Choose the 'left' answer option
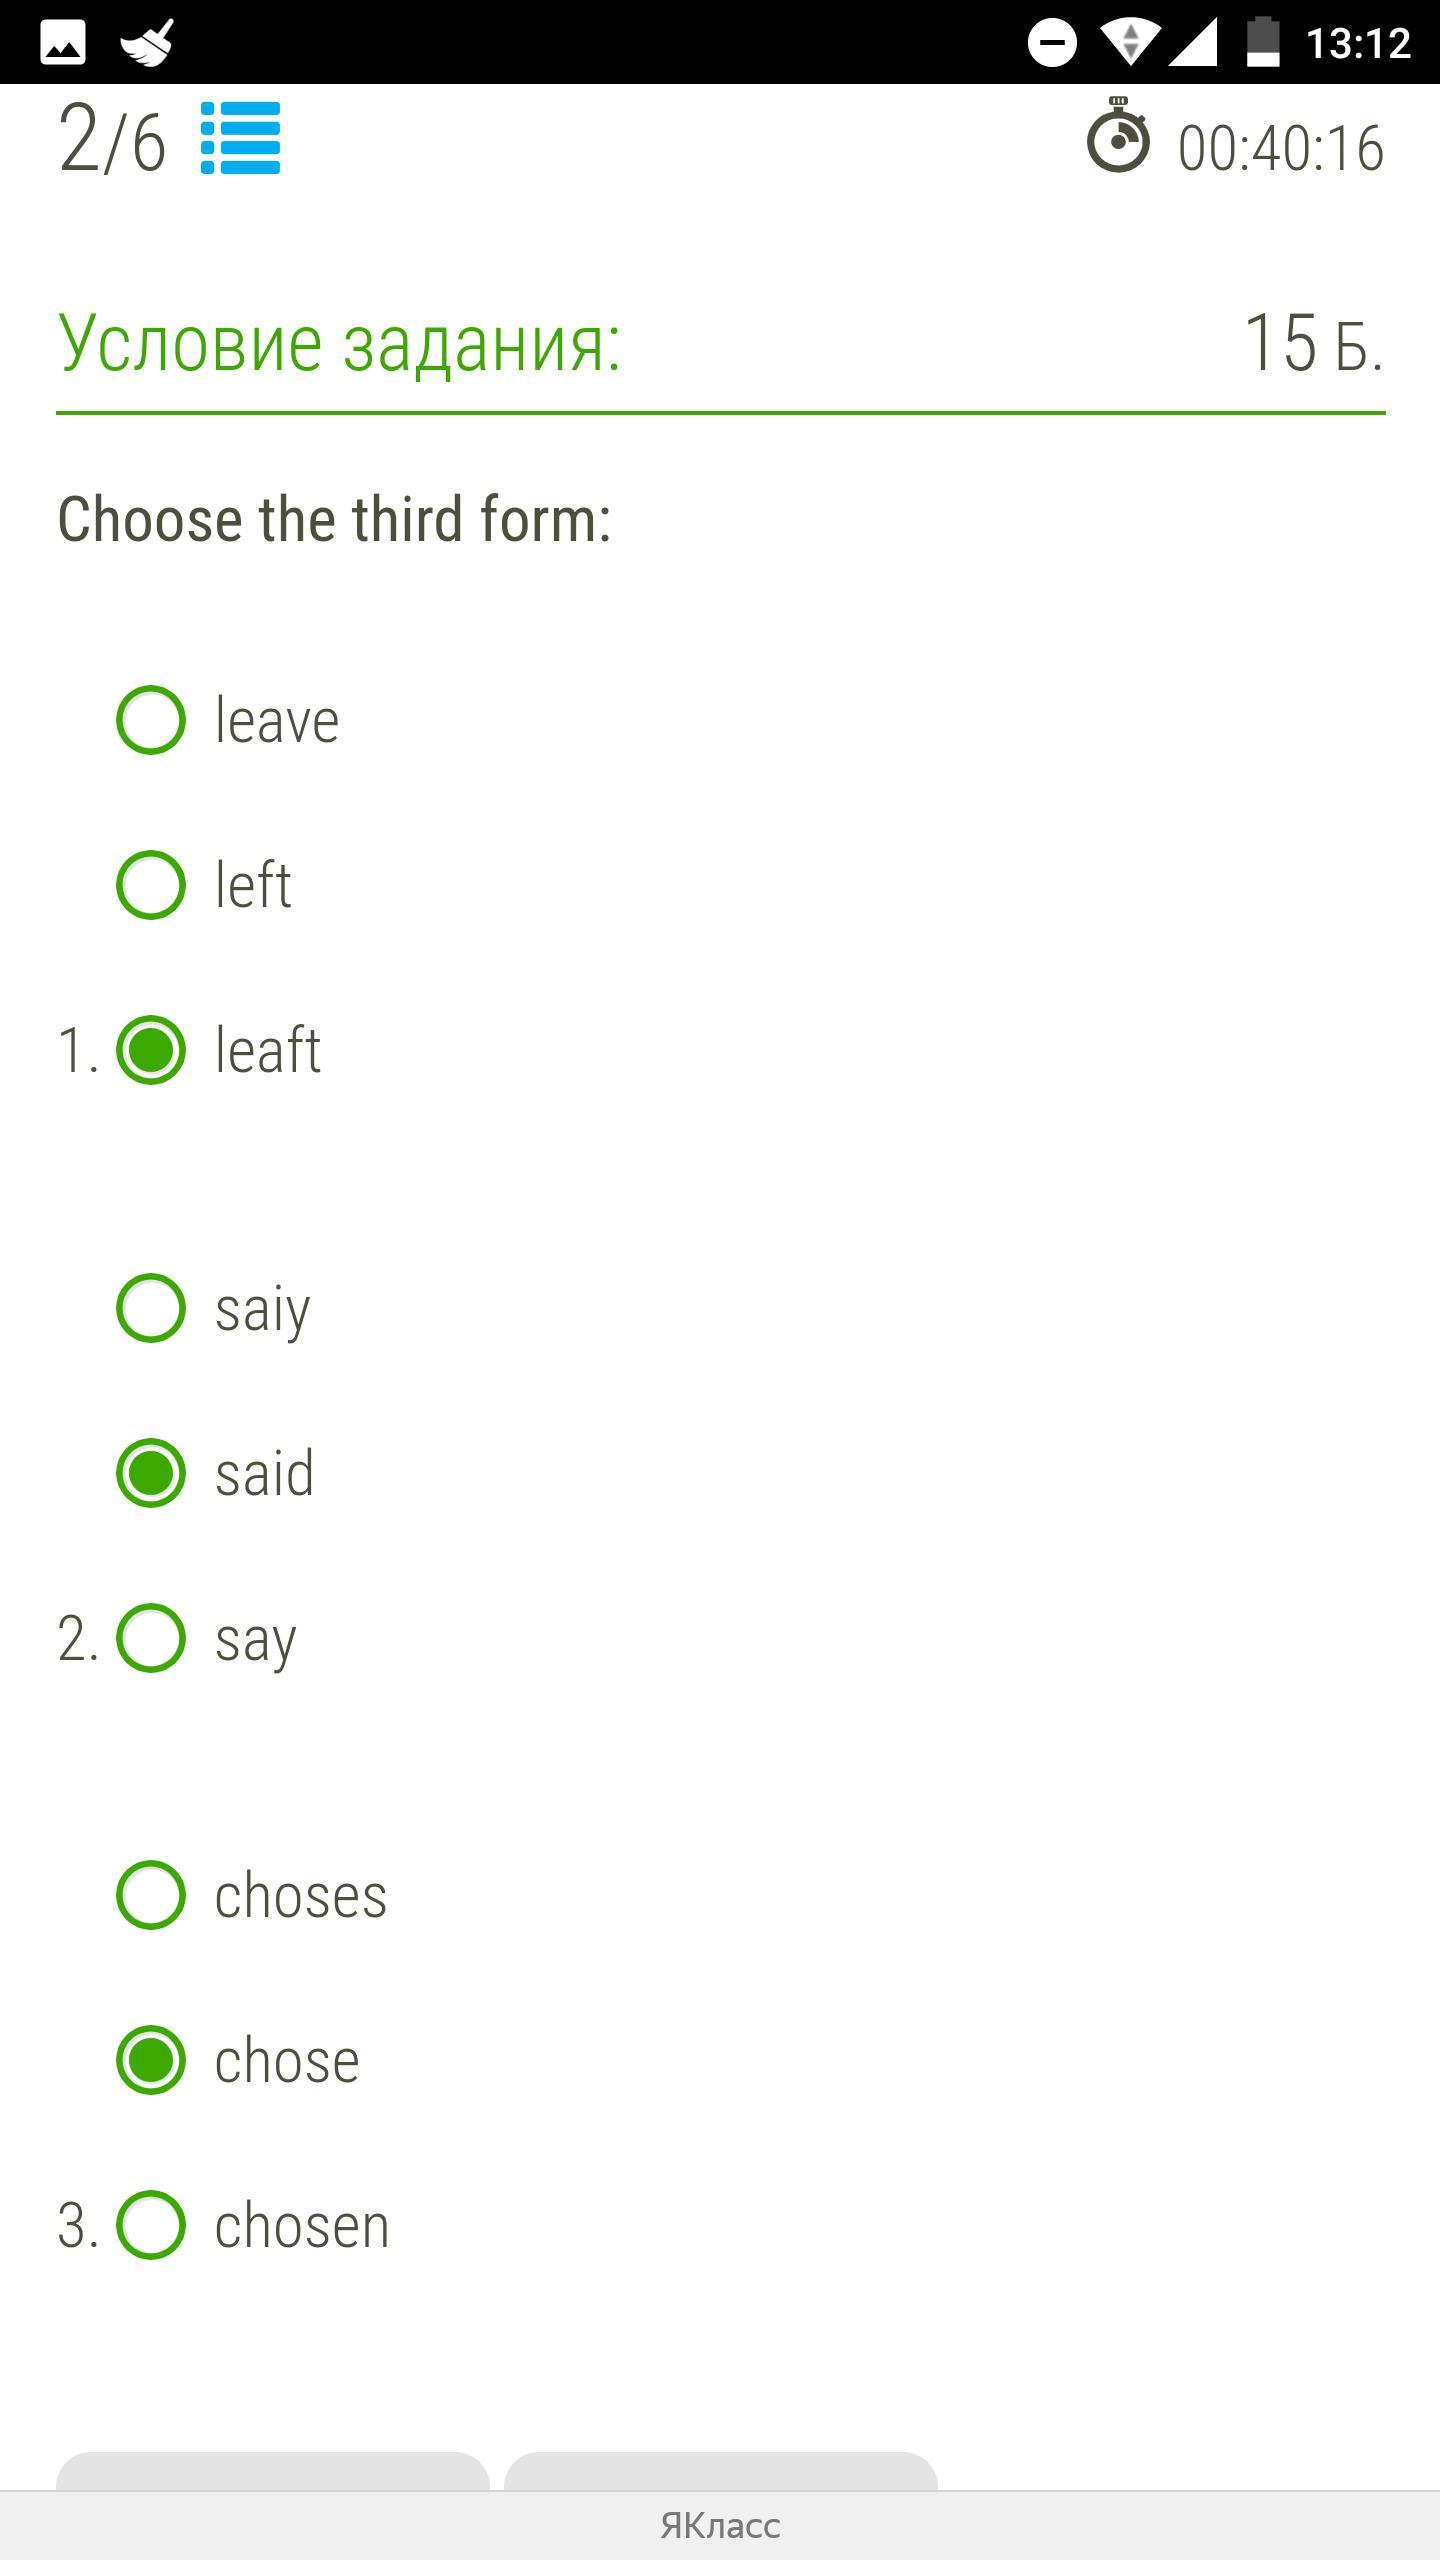Screen dimensions: 1440x2560 click(151, 885)
